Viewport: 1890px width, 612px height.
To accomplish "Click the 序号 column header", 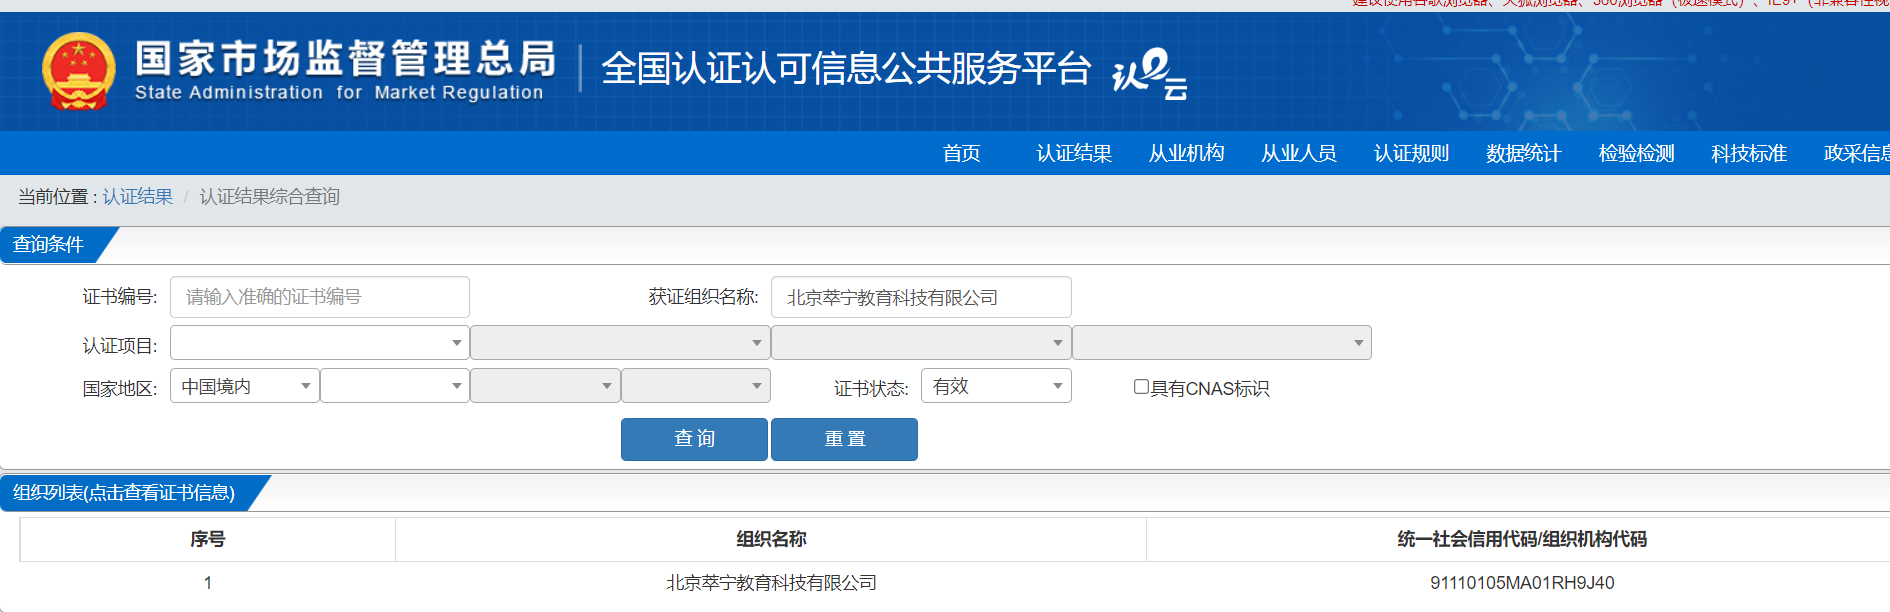I will pos(208,539).
